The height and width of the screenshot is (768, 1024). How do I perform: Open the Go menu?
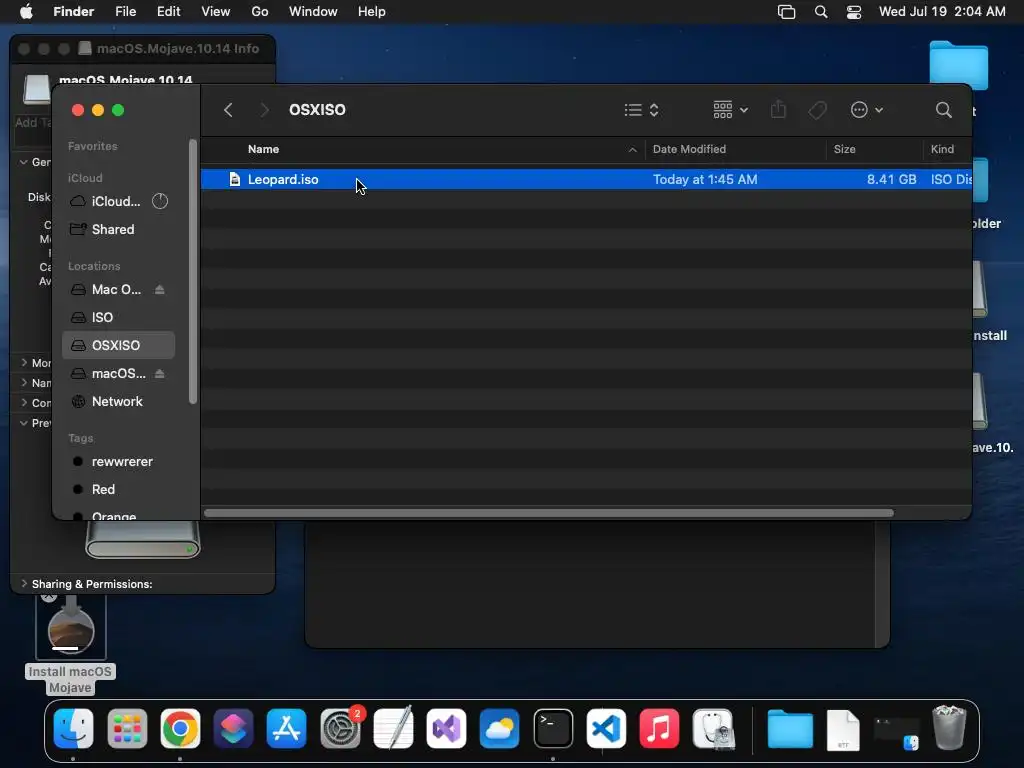coord(260,12)
